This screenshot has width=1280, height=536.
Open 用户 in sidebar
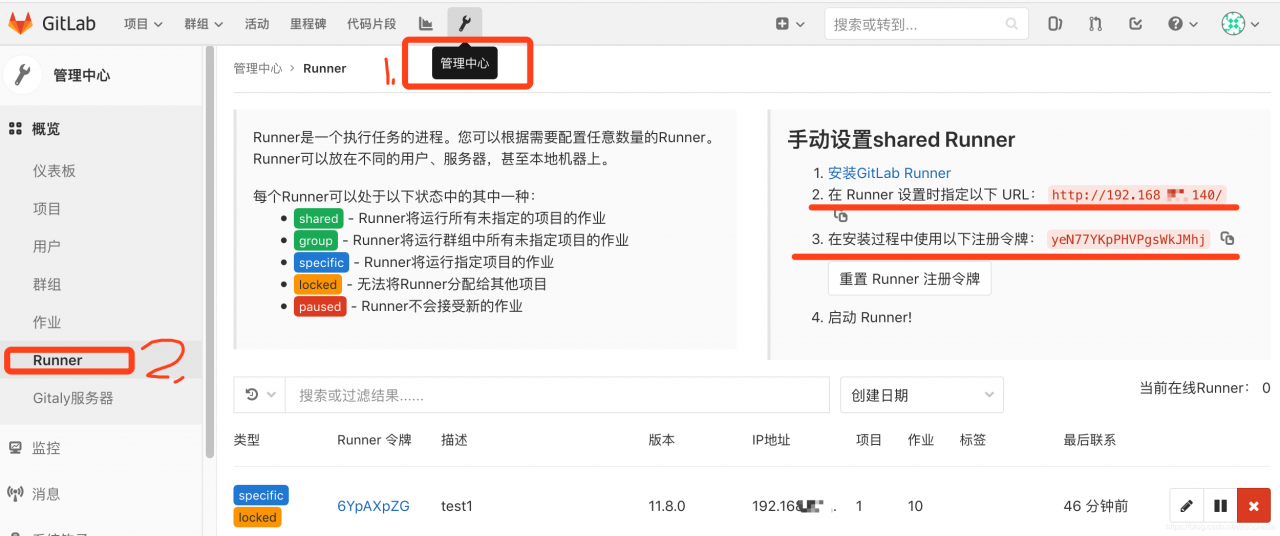[47, 247]
